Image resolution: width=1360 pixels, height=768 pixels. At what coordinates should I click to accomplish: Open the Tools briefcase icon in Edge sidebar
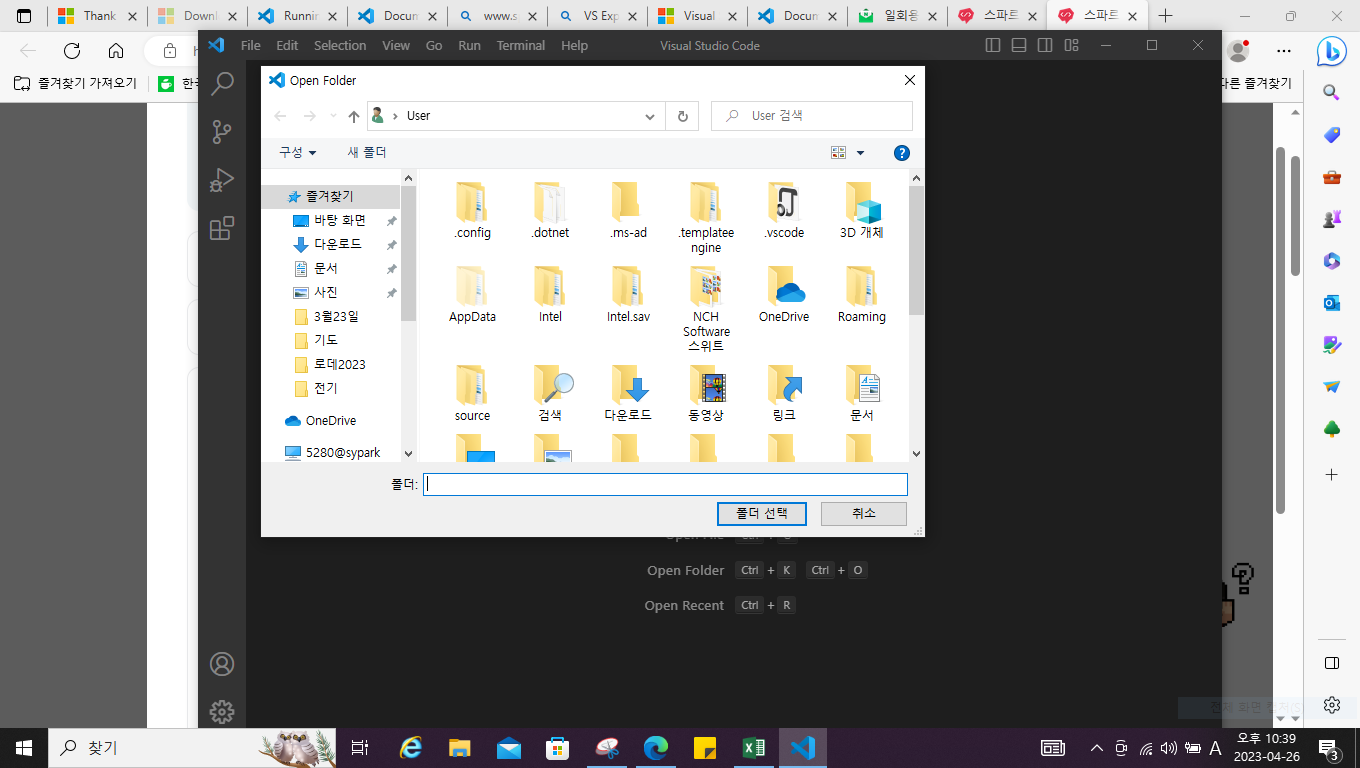click(x=1331, y=177)
